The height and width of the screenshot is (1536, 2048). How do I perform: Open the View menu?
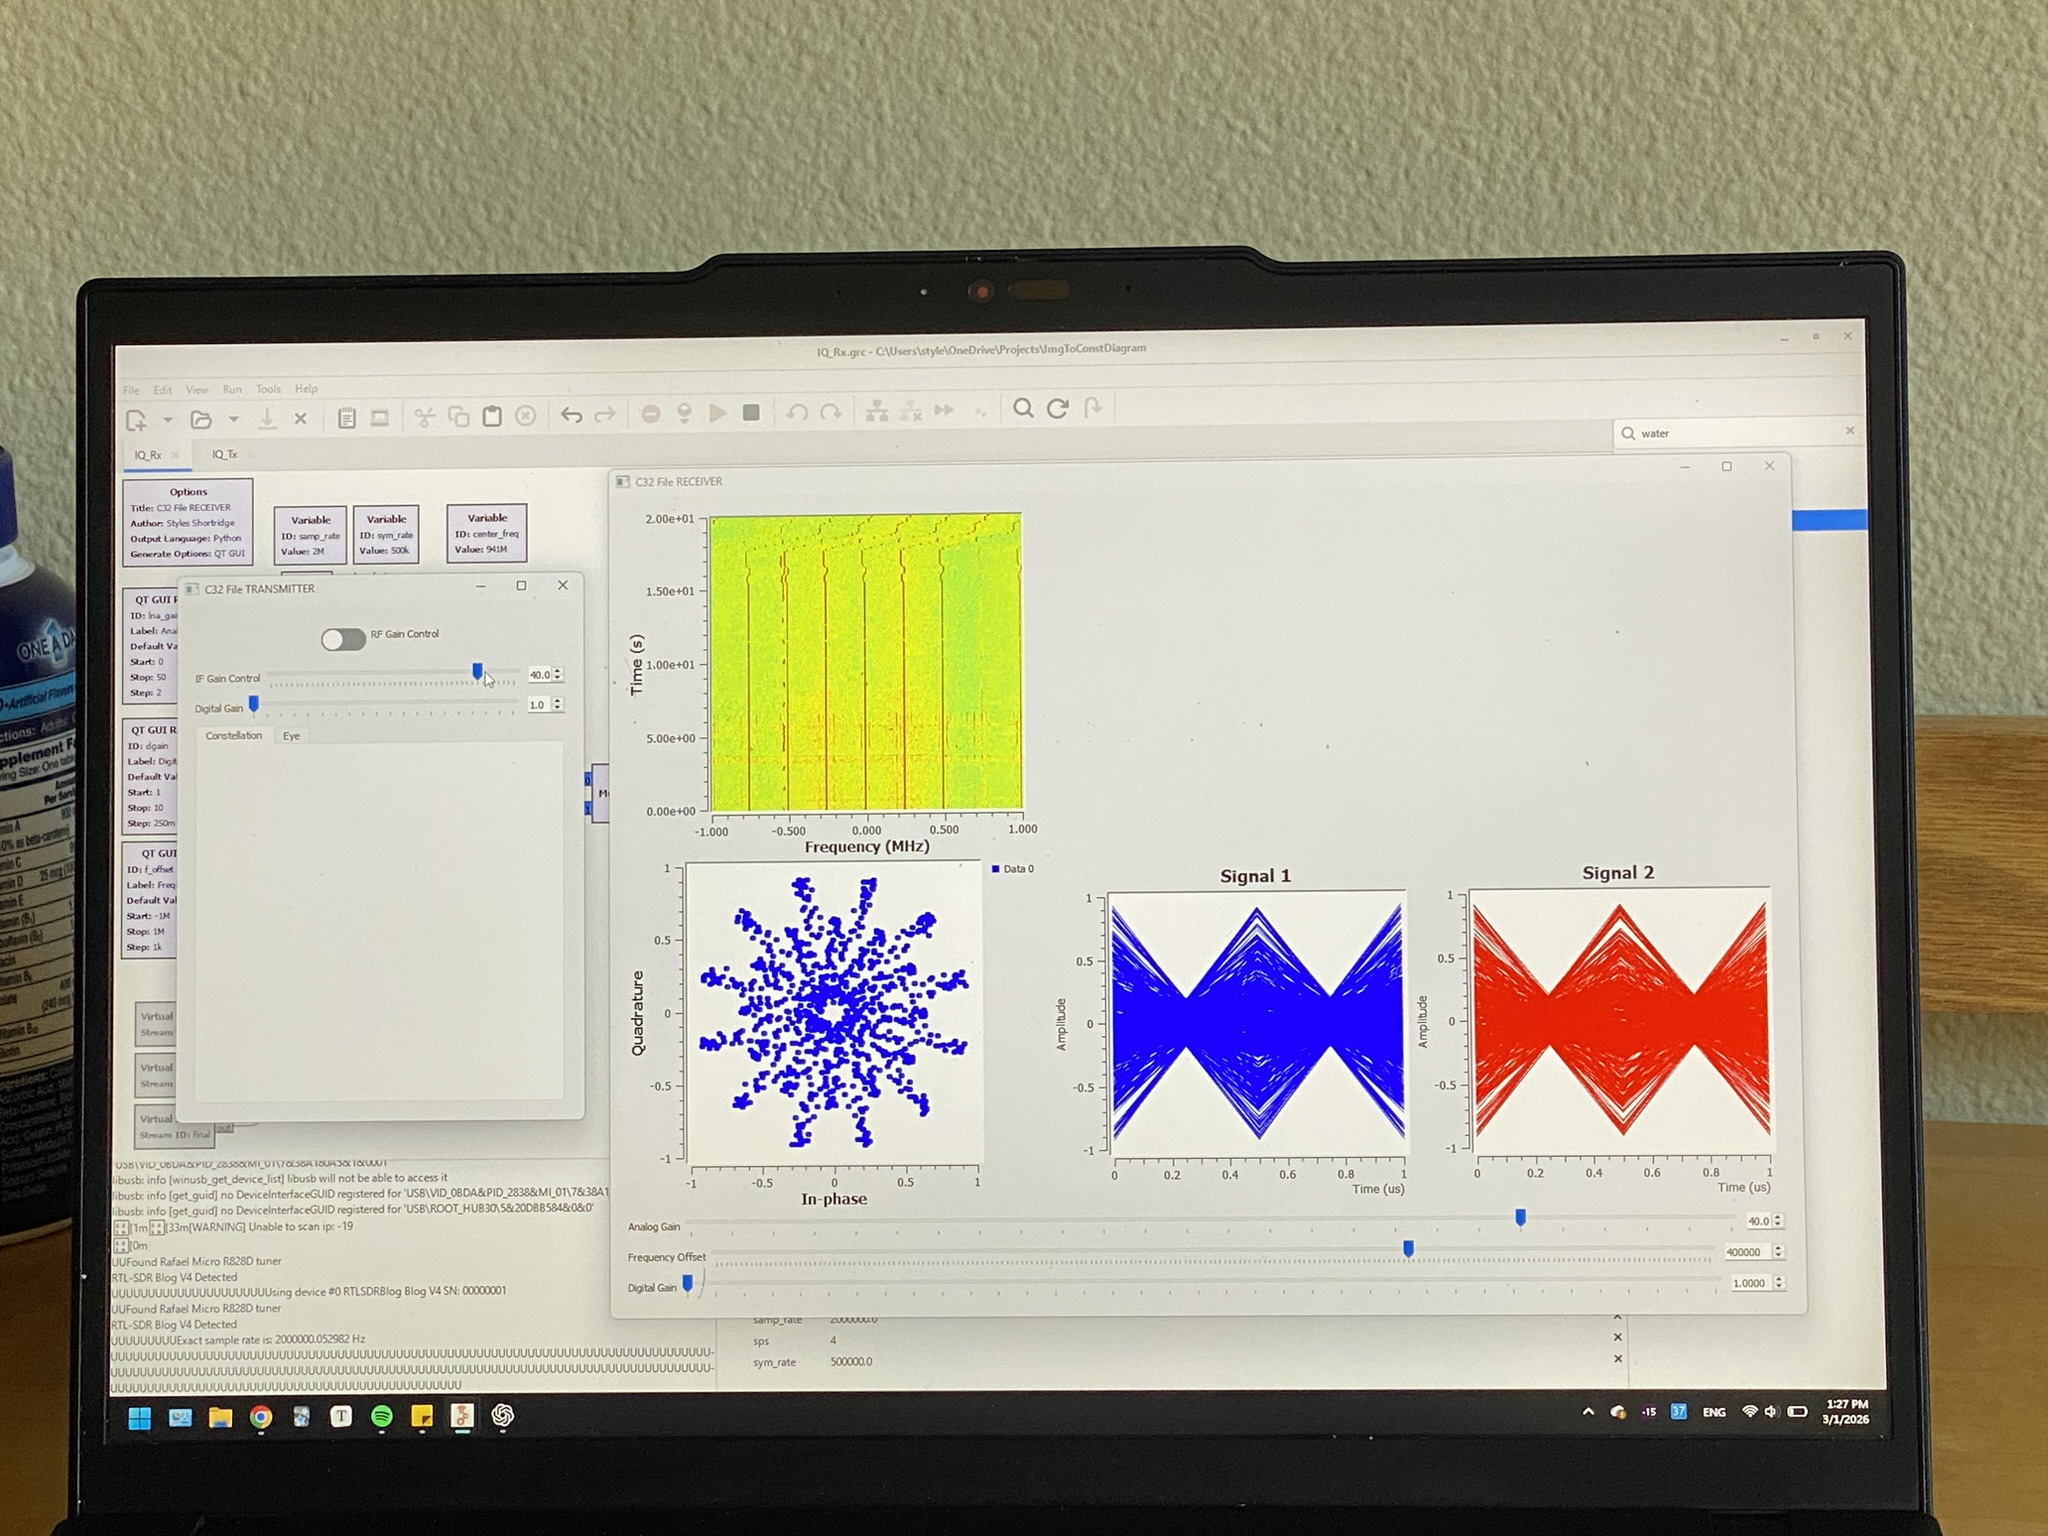pos(197,390)
